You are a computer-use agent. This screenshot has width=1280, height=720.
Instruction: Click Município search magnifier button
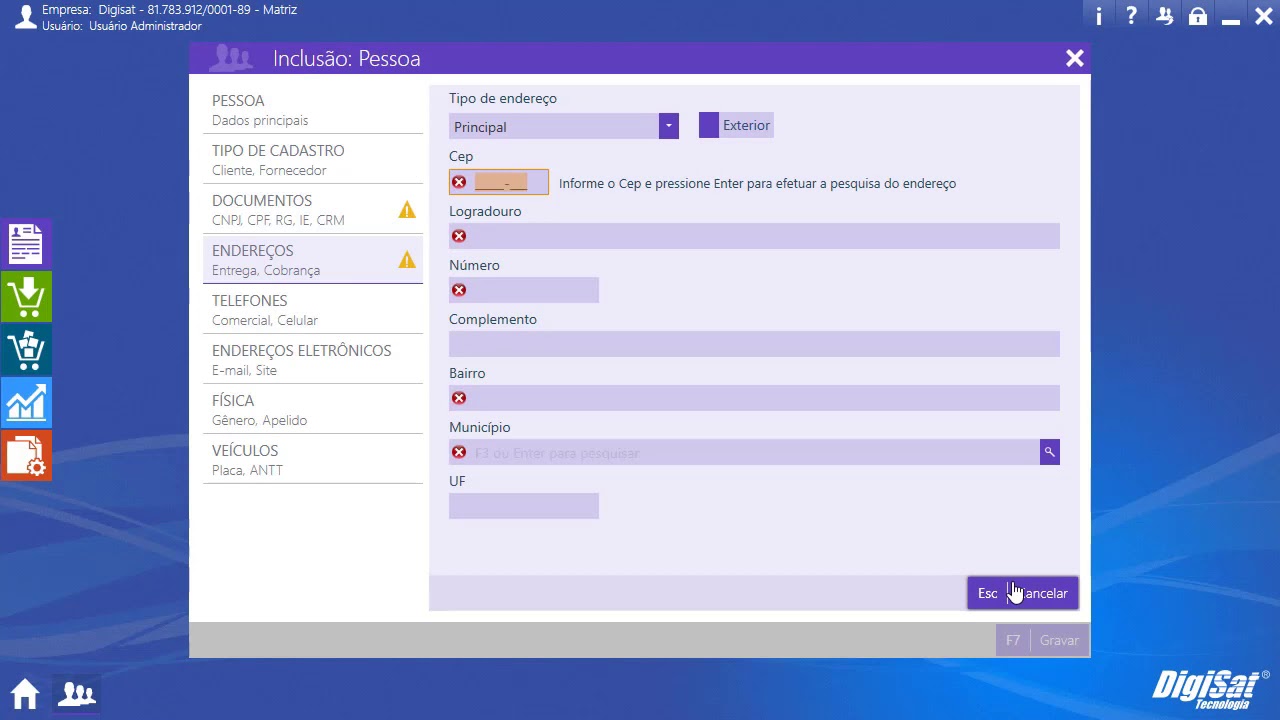[x=1049, y=452]
